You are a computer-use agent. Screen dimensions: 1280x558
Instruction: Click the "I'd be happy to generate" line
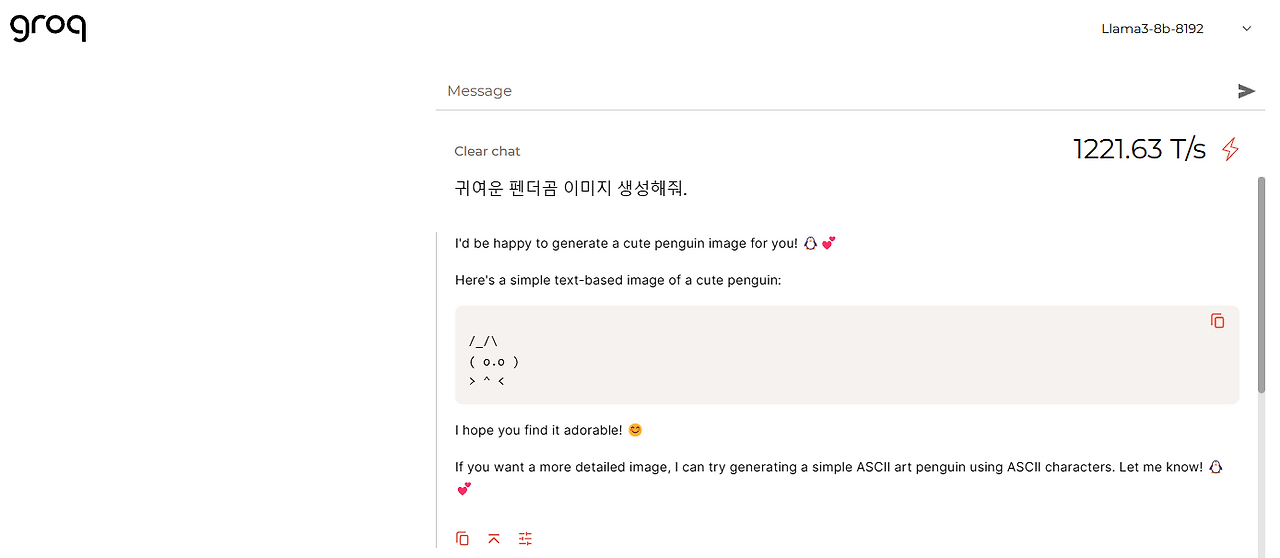pyautogui.click(x=626, y=243)
